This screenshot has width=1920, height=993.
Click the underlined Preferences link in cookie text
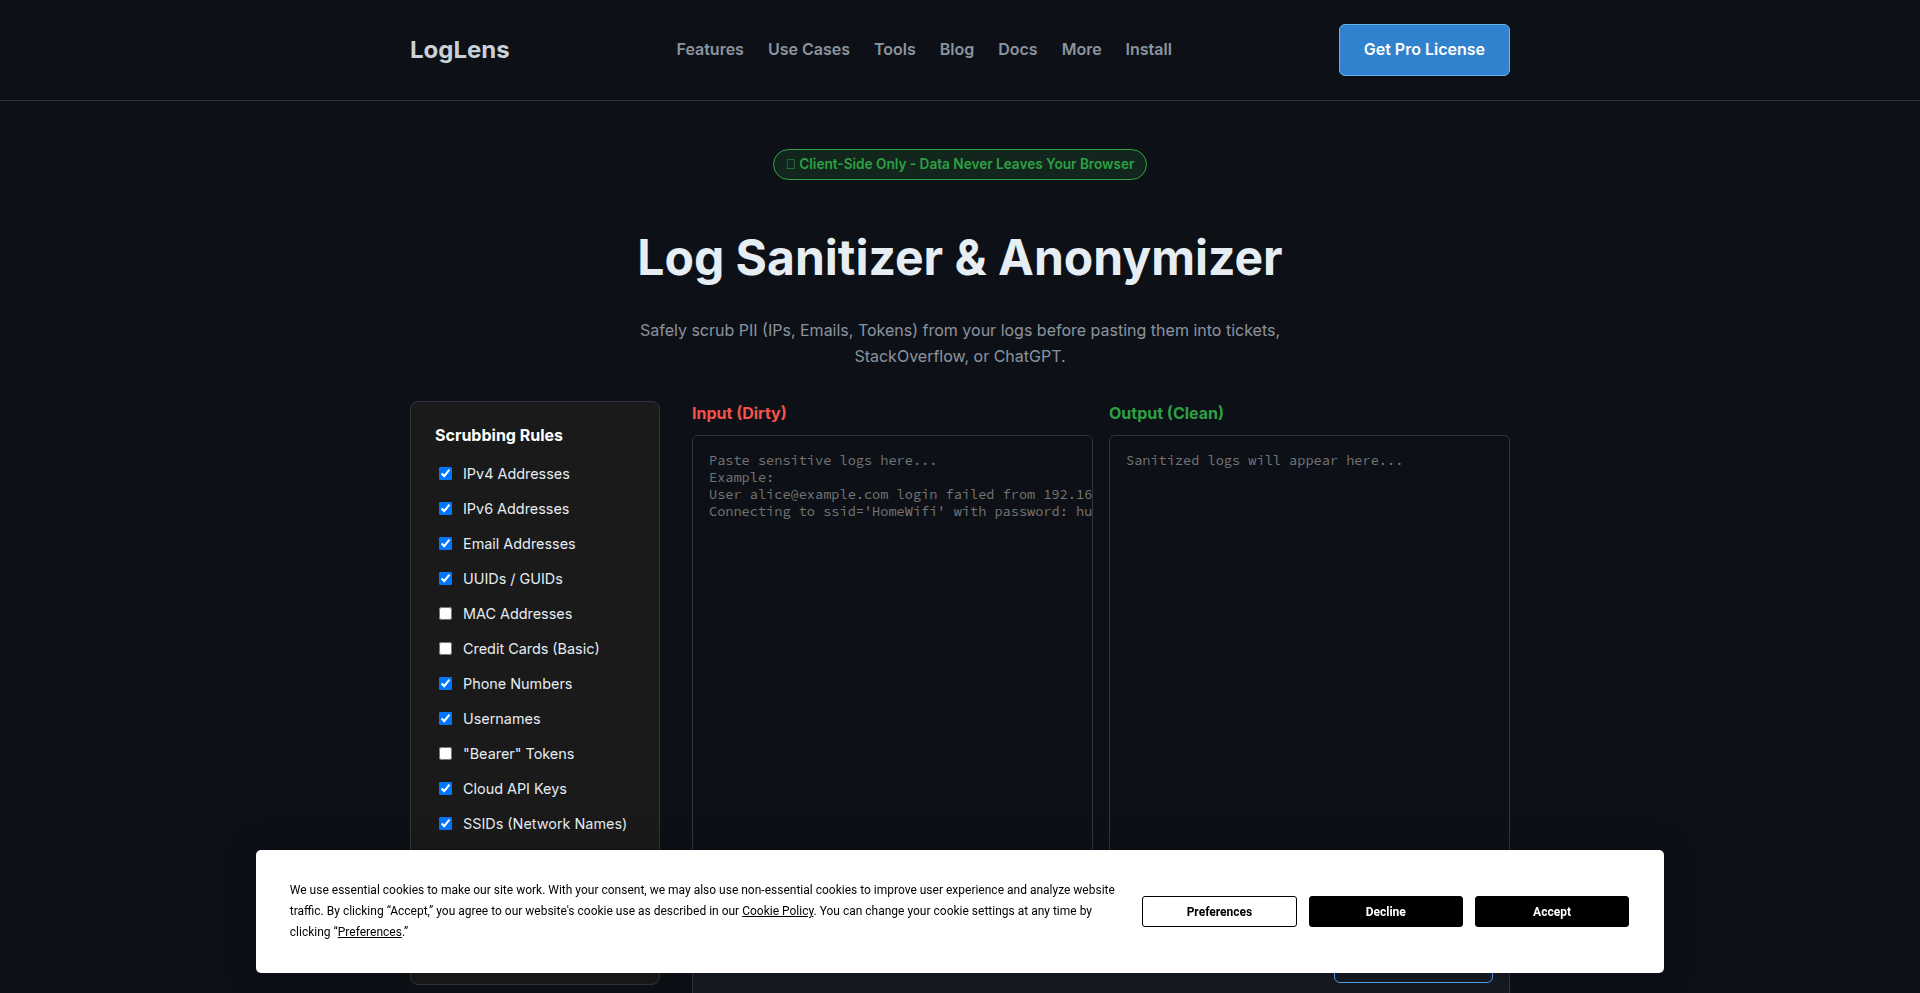pos(370,932)
